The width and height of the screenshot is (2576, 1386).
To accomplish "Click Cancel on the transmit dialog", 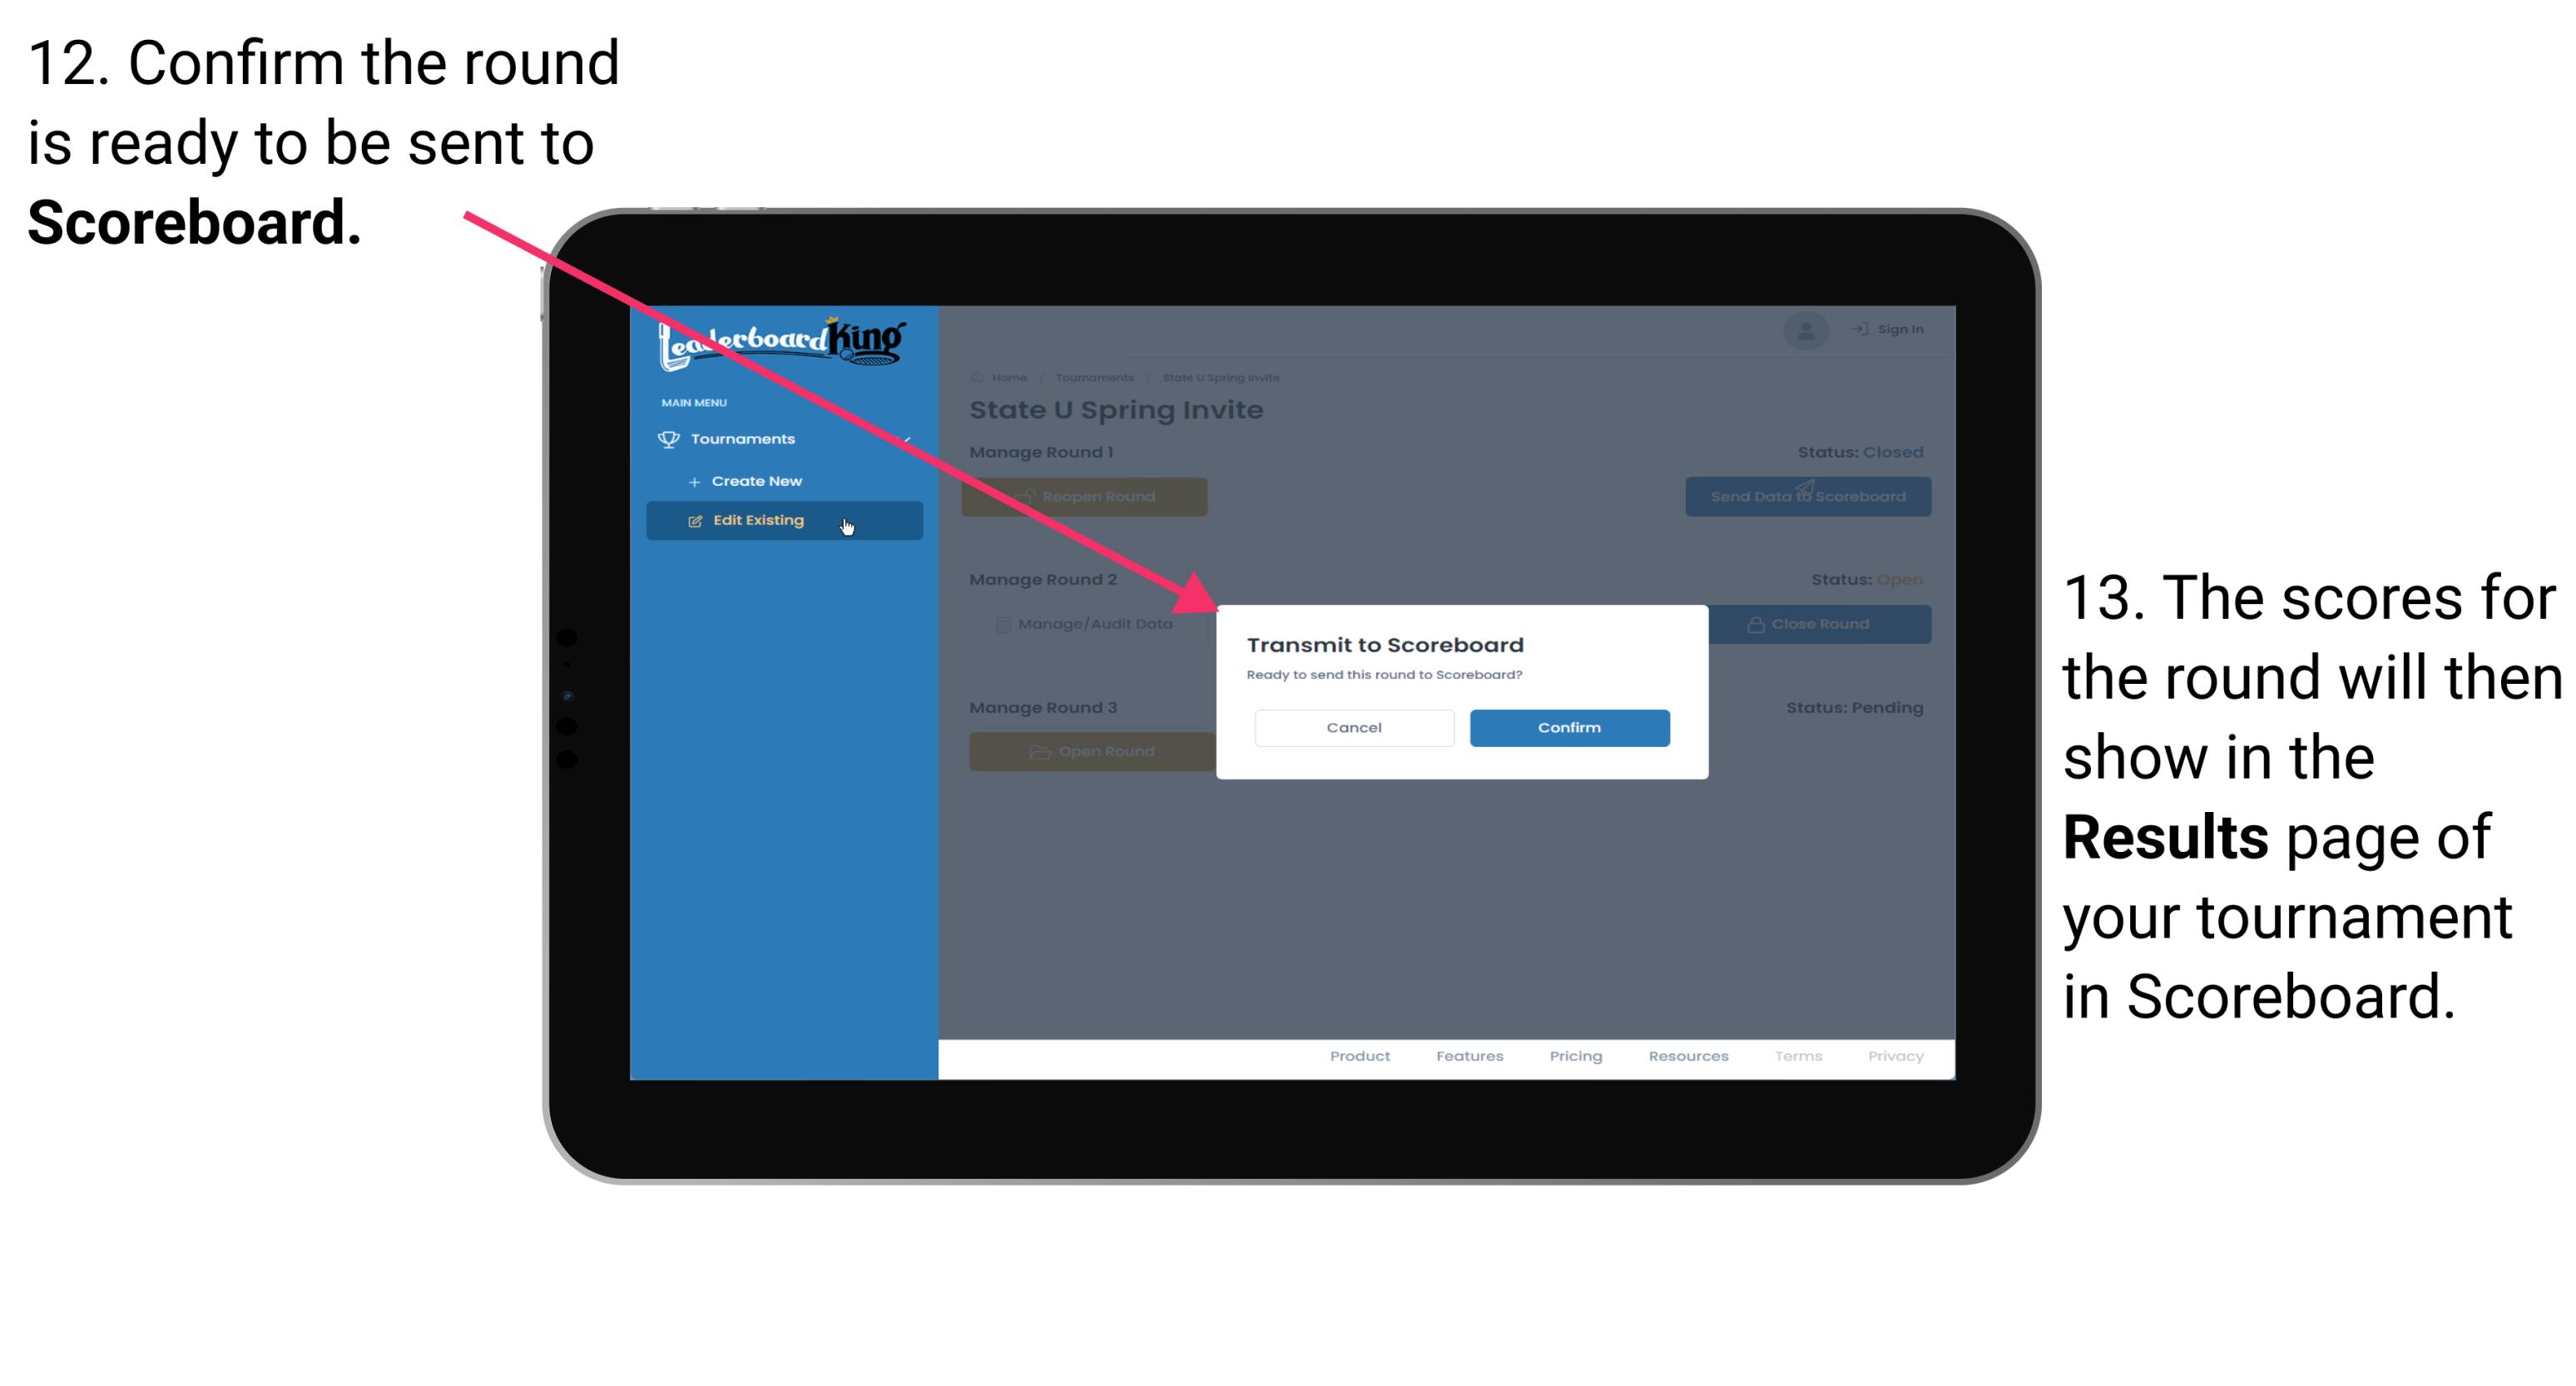I will click(x=1352, y=727).
